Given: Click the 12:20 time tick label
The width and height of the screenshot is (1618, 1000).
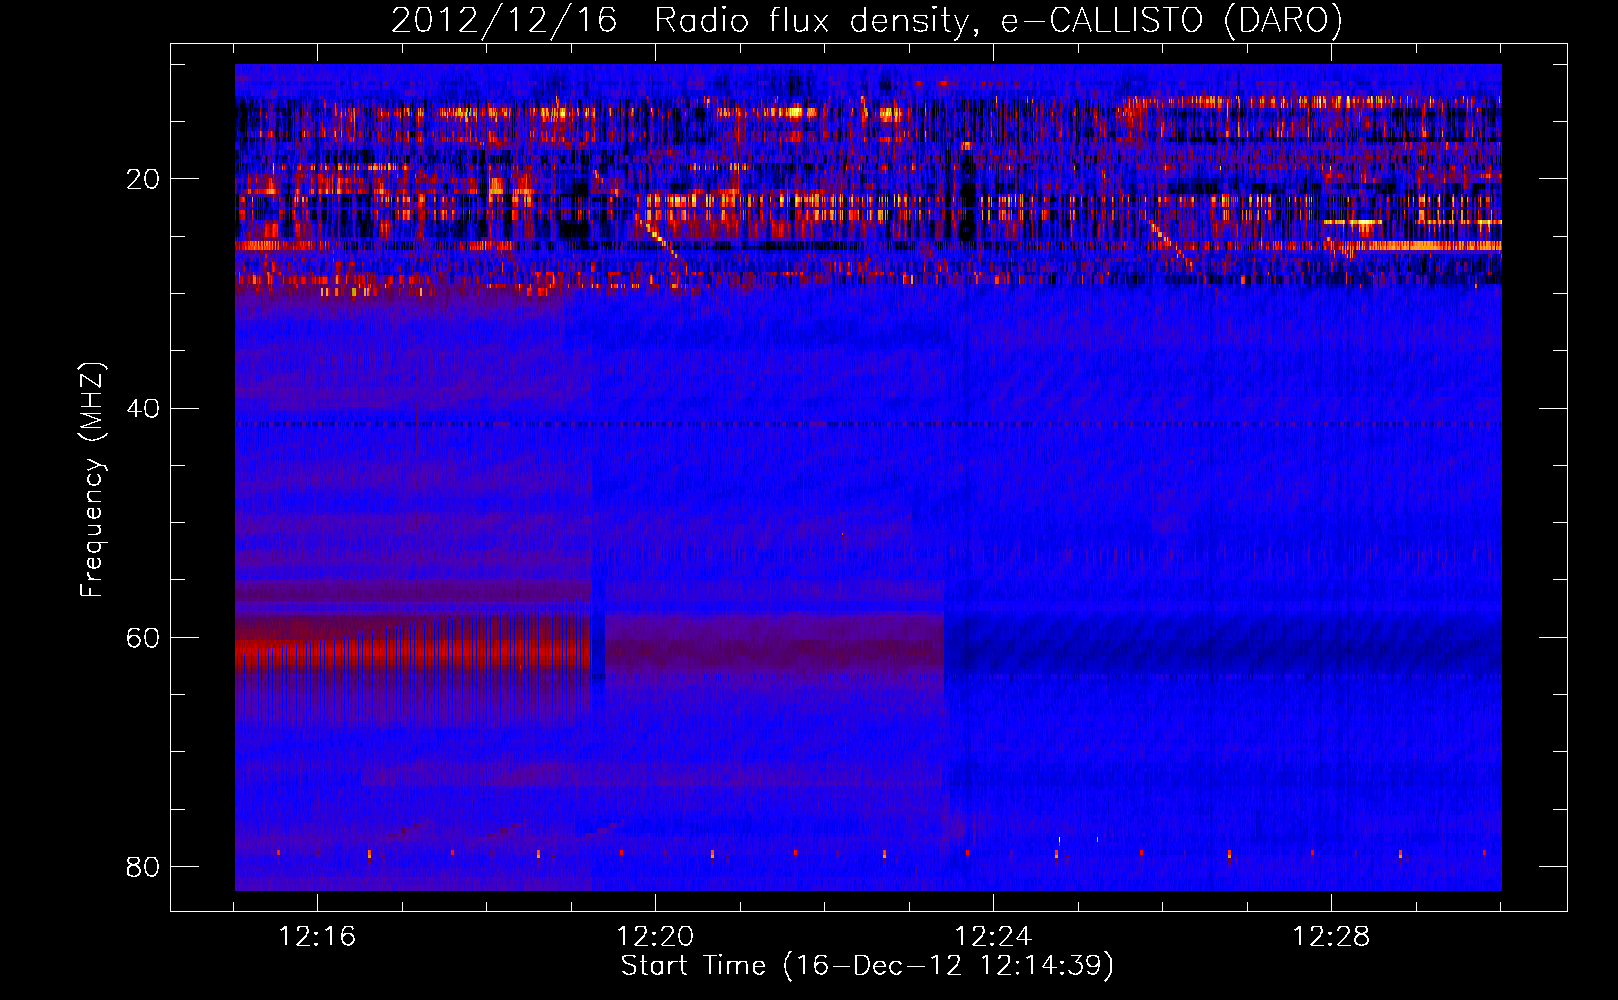Looking at the screenshot, I should tap(655, 937).
